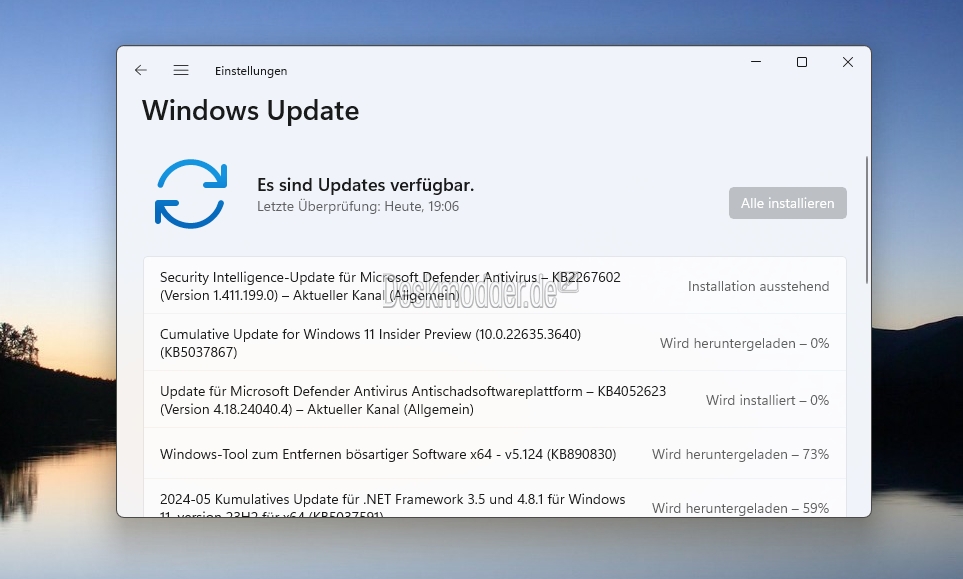The width and height of the screenshot is (963, 579).
Task: Click the Einstellungen window title
Action: pos(251,71)
